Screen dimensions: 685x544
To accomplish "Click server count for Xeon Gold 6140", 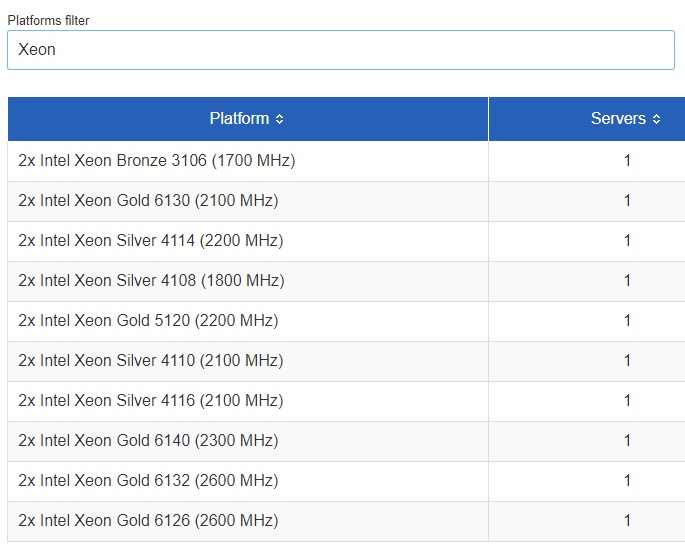I will pos(627,440).
